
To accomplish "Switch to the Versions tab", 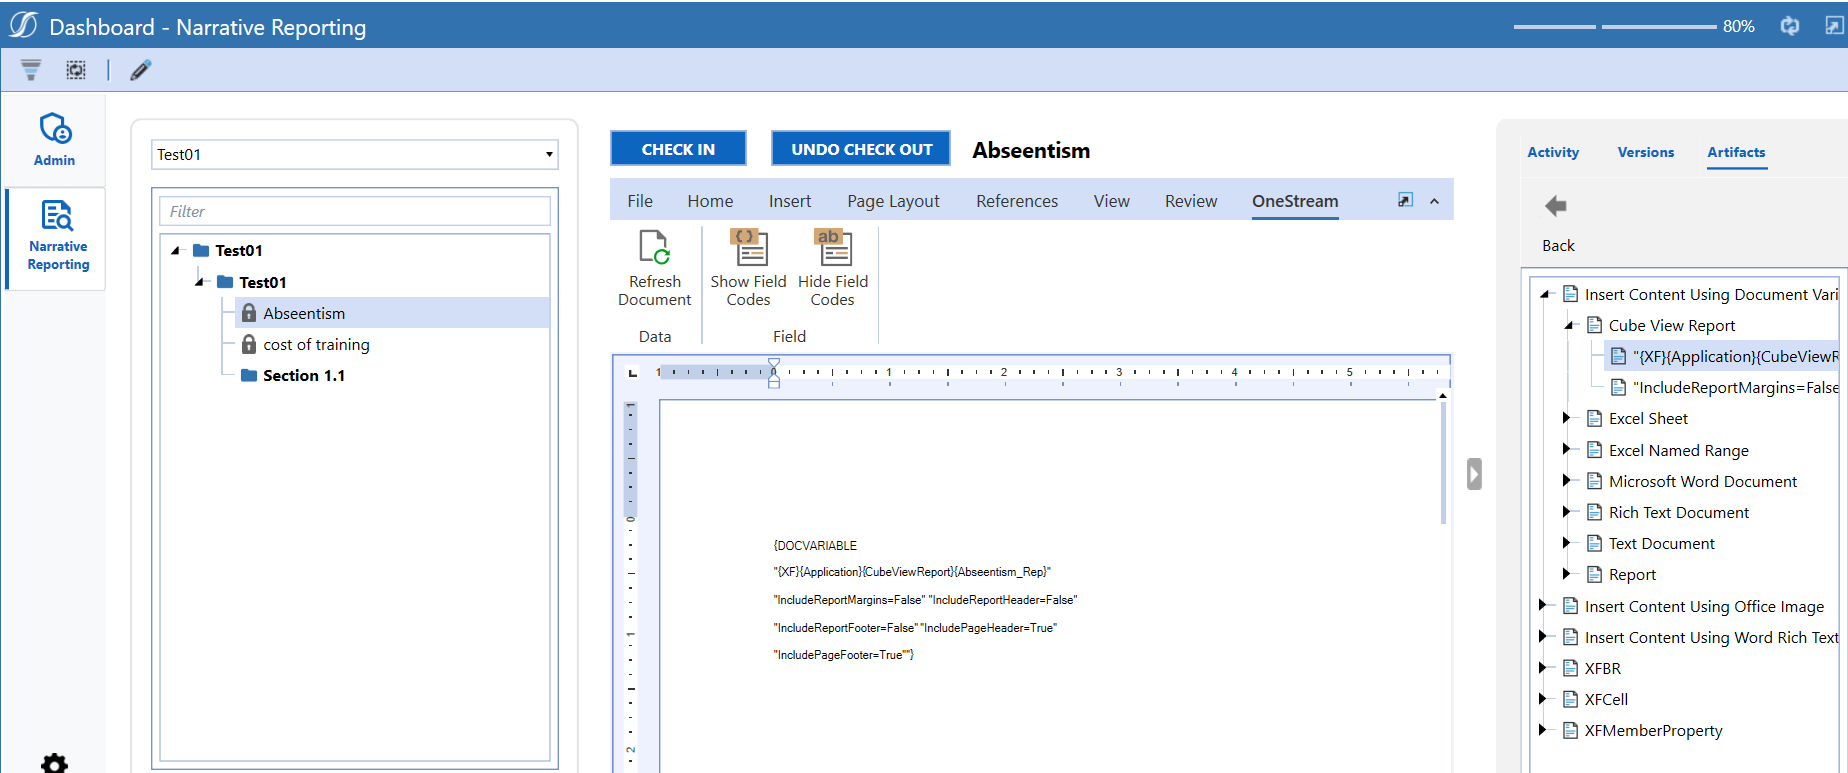I will (x=1645, y=152).
